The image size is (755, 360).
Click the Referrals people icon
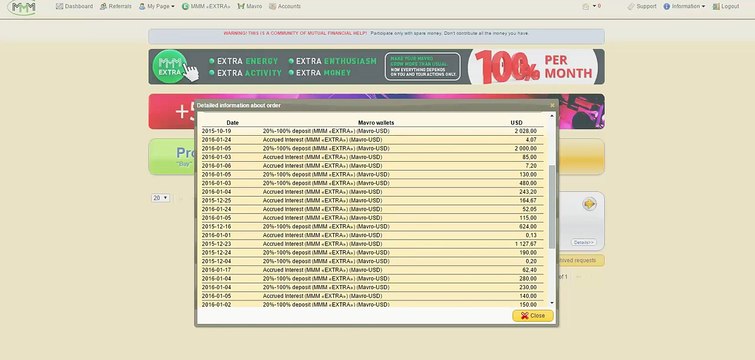pyautogui.click(x=103, y=6)
